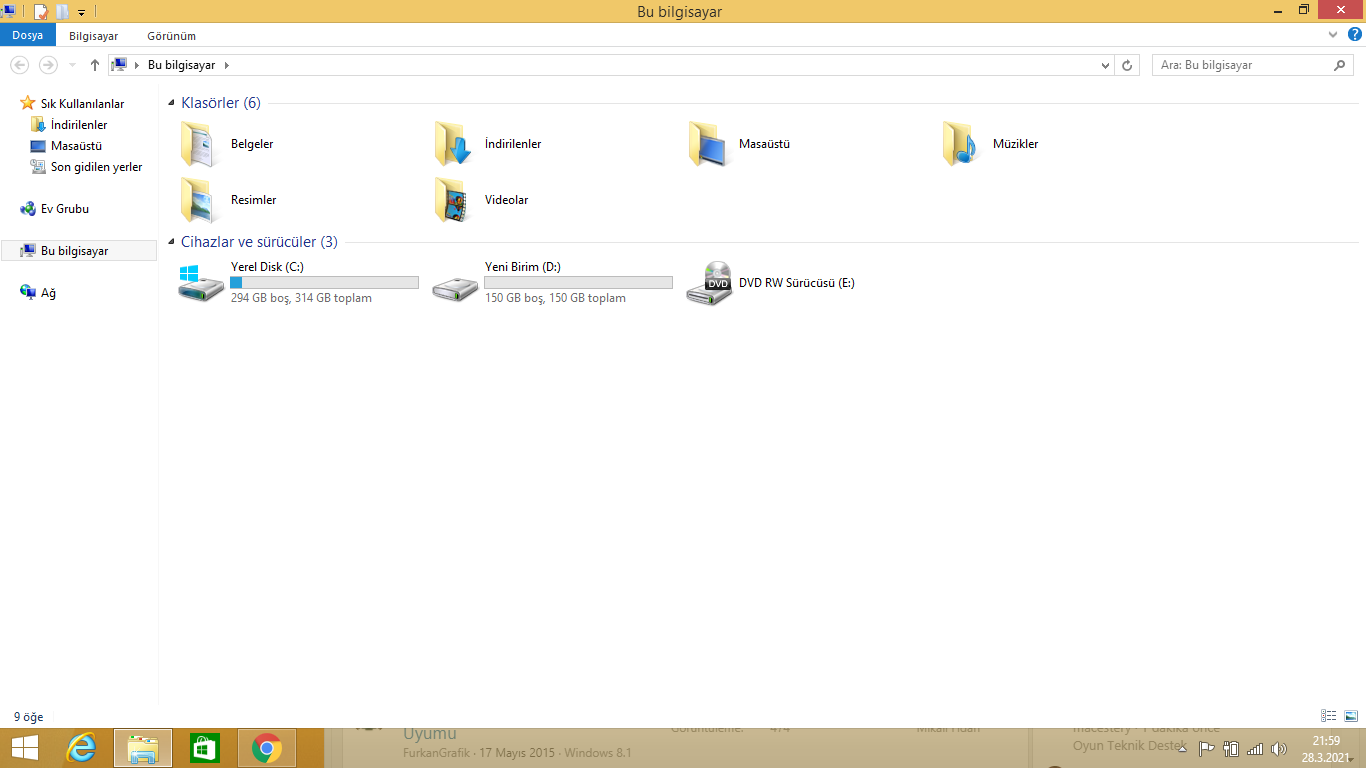The height and width of the screenshot is (768, 1366).
Task: Open the Masaüstü folder under Klasörler
Action: tap(740, 144)
